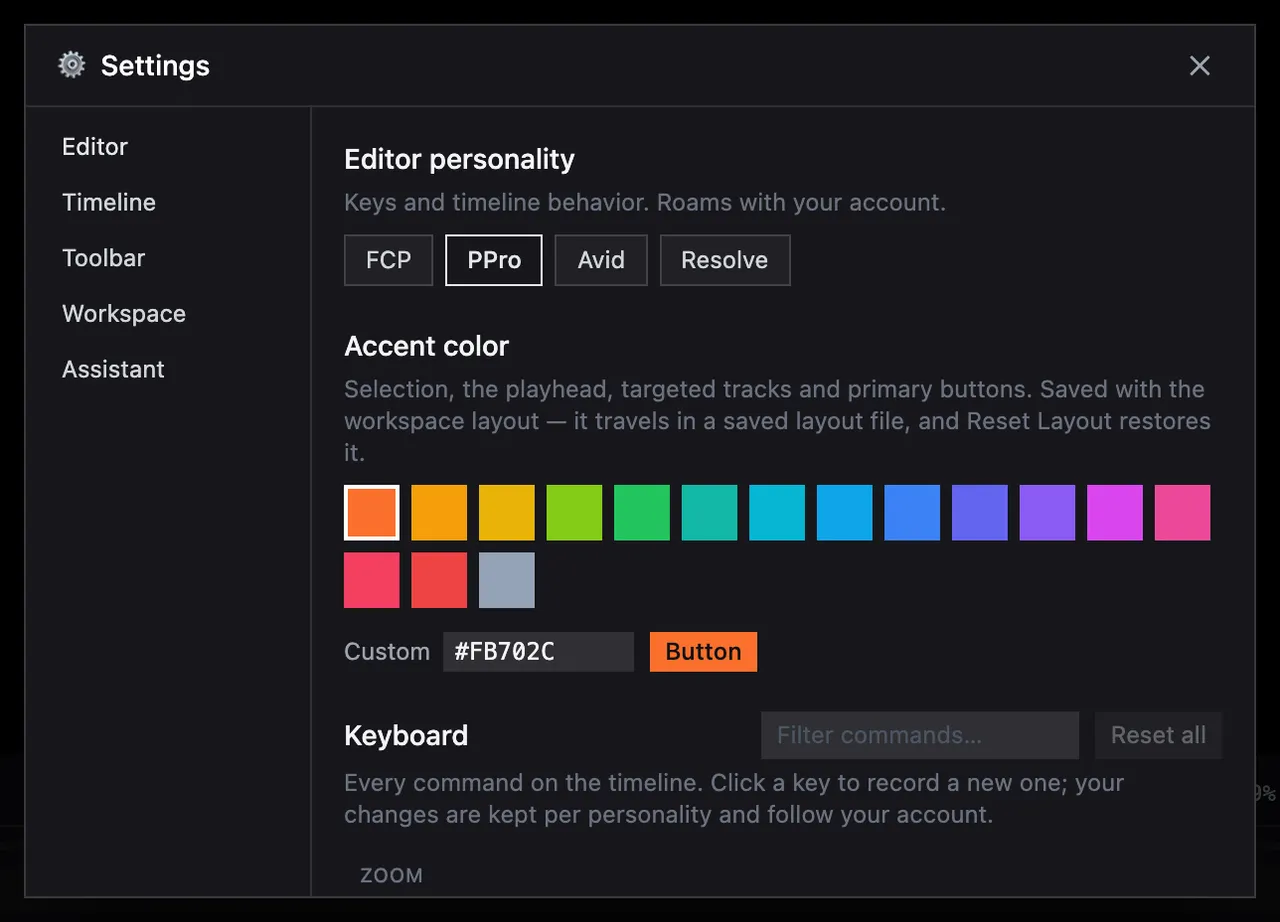Screen dimensions: 1280x922
Task: Pick the rose accent color swatch
Action: click(x=372, y=580)
